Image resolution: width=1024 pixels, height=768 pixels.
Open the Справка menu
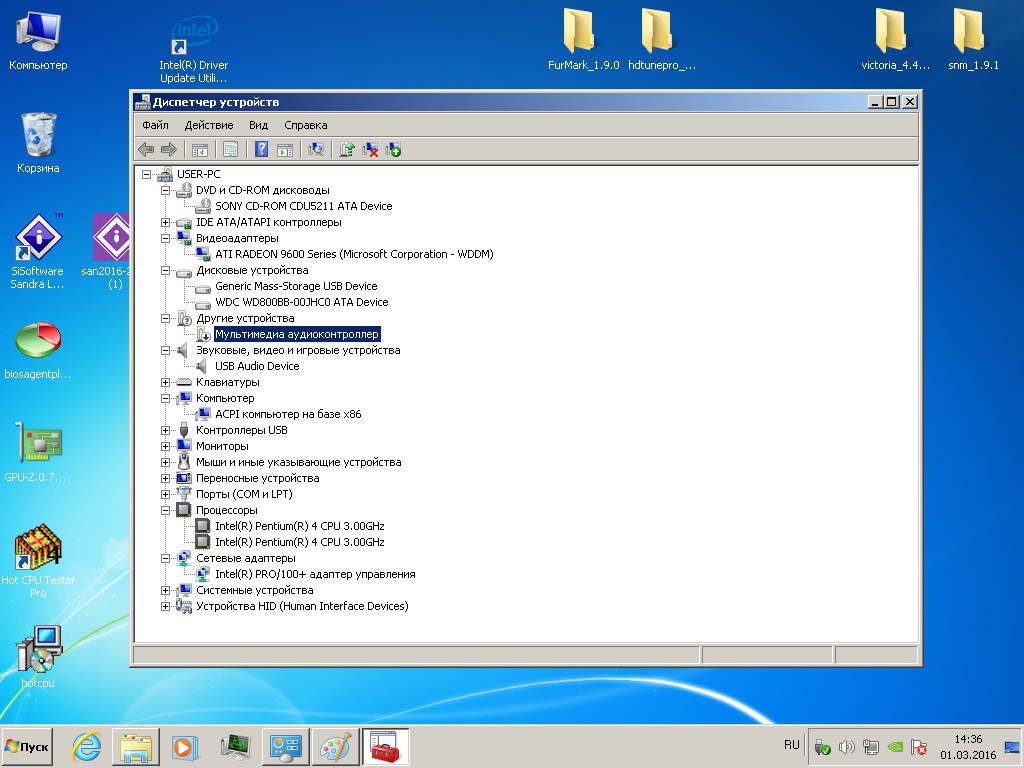[x=306, y=125]
